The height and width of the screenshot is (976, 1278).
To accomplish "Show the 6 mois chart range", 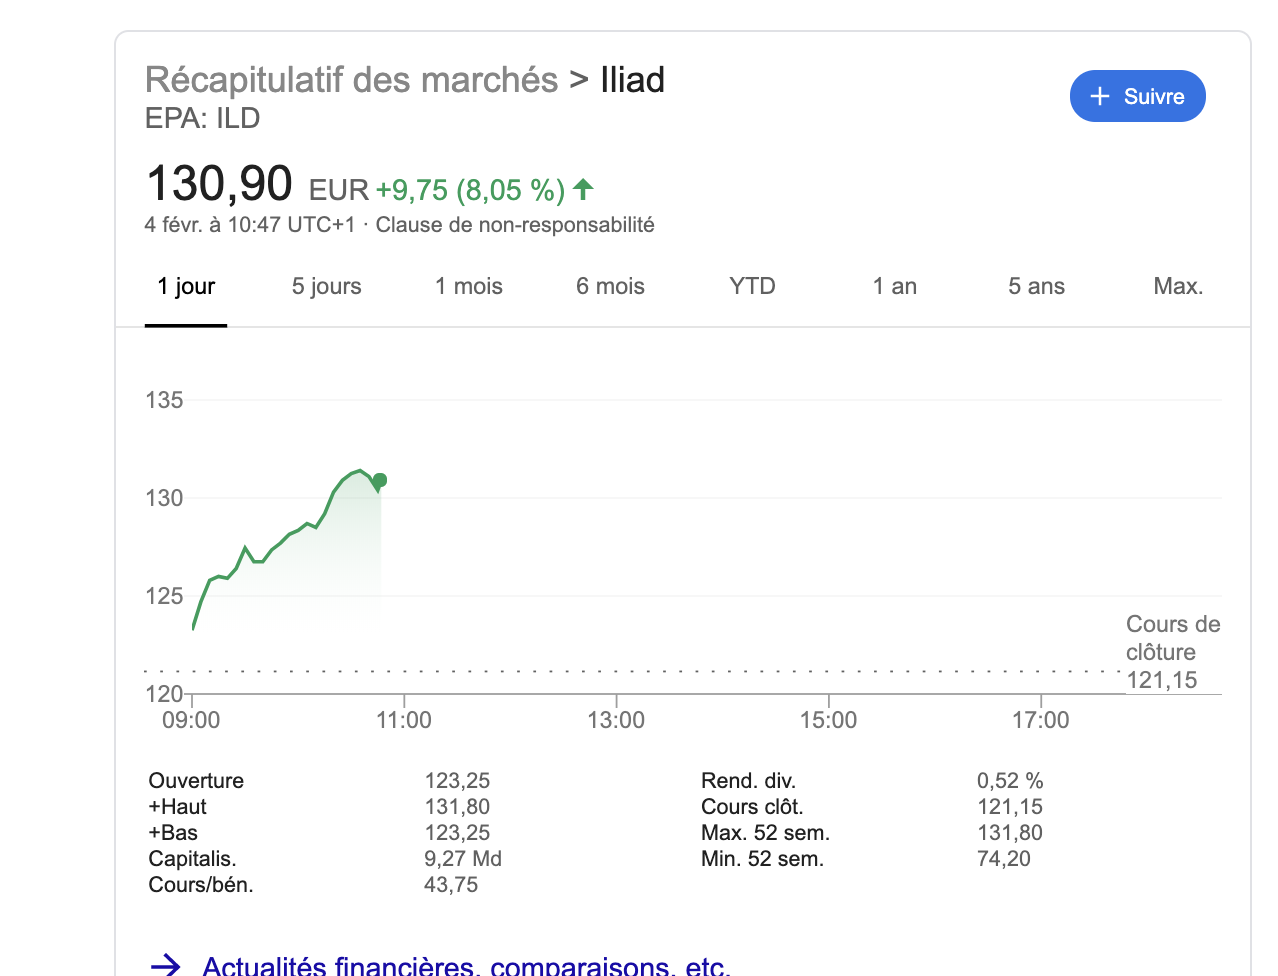I will [610, 287].
